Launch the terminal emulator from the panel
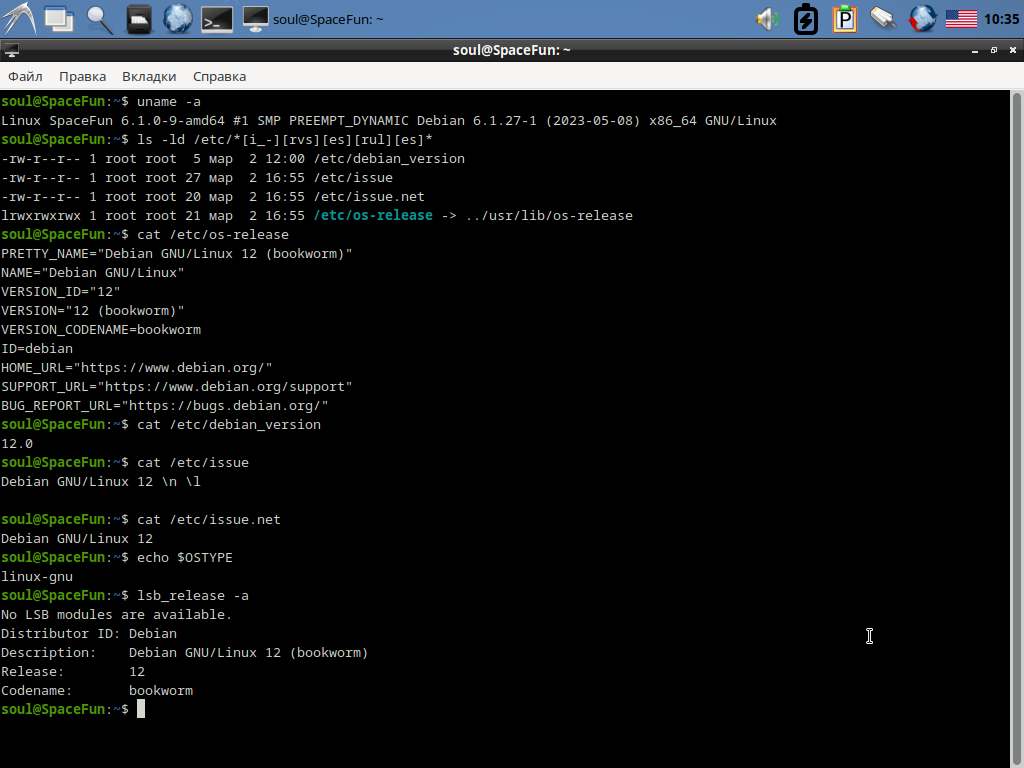The height and width of the screenshot is (768, 1024). [x=217, y=20]
